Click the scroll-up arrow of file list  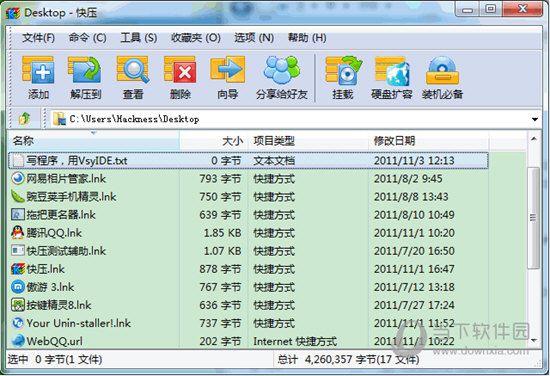(534, 139)
